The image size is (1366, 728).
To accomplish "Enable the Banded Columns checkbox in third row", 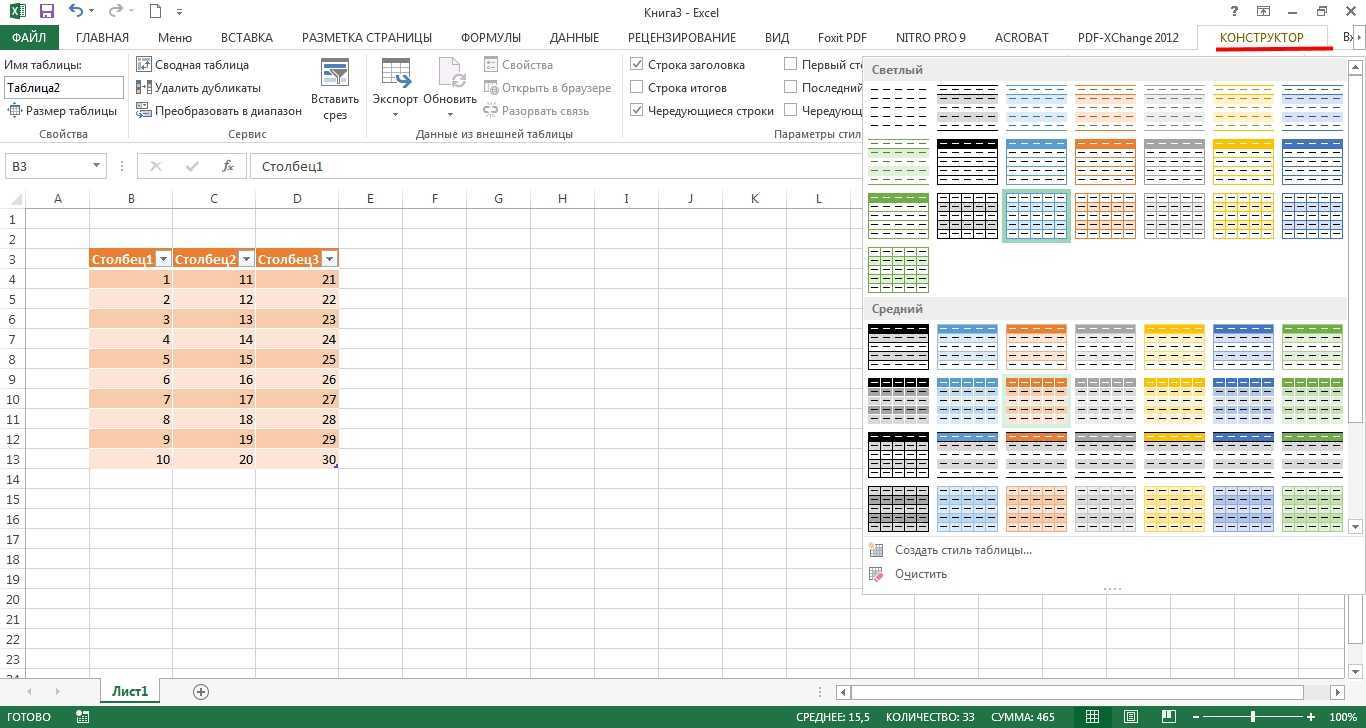I will pos(791,111).
